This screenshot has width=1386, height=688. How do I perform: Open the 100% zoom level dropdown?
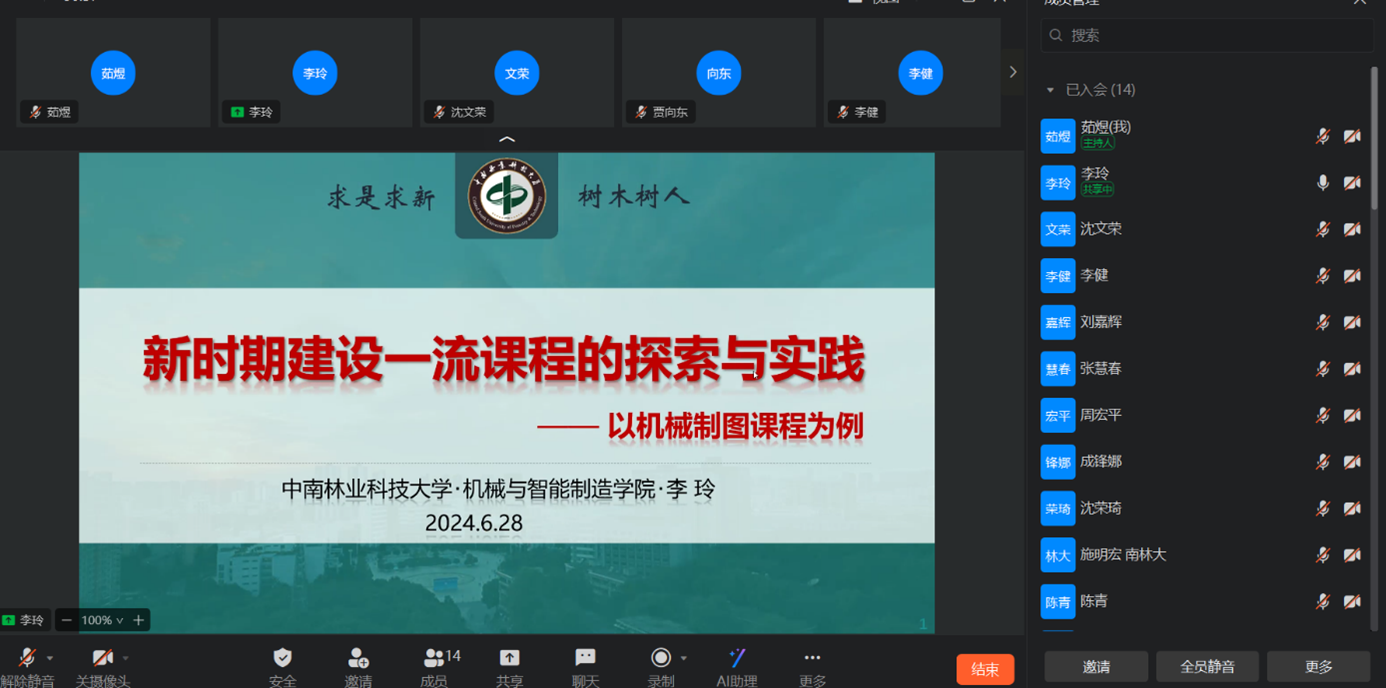tap(103, 620)
